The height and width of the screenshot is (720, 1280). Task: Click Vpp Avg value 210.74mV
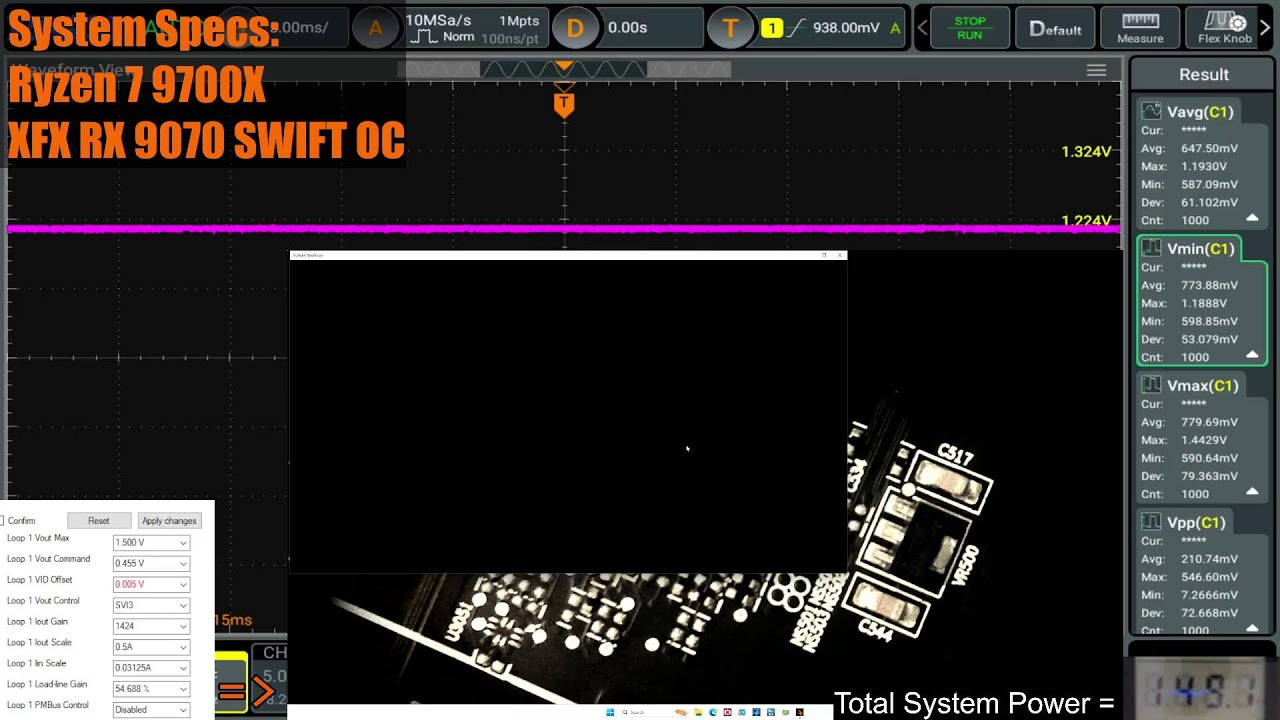coord(1209,559)
